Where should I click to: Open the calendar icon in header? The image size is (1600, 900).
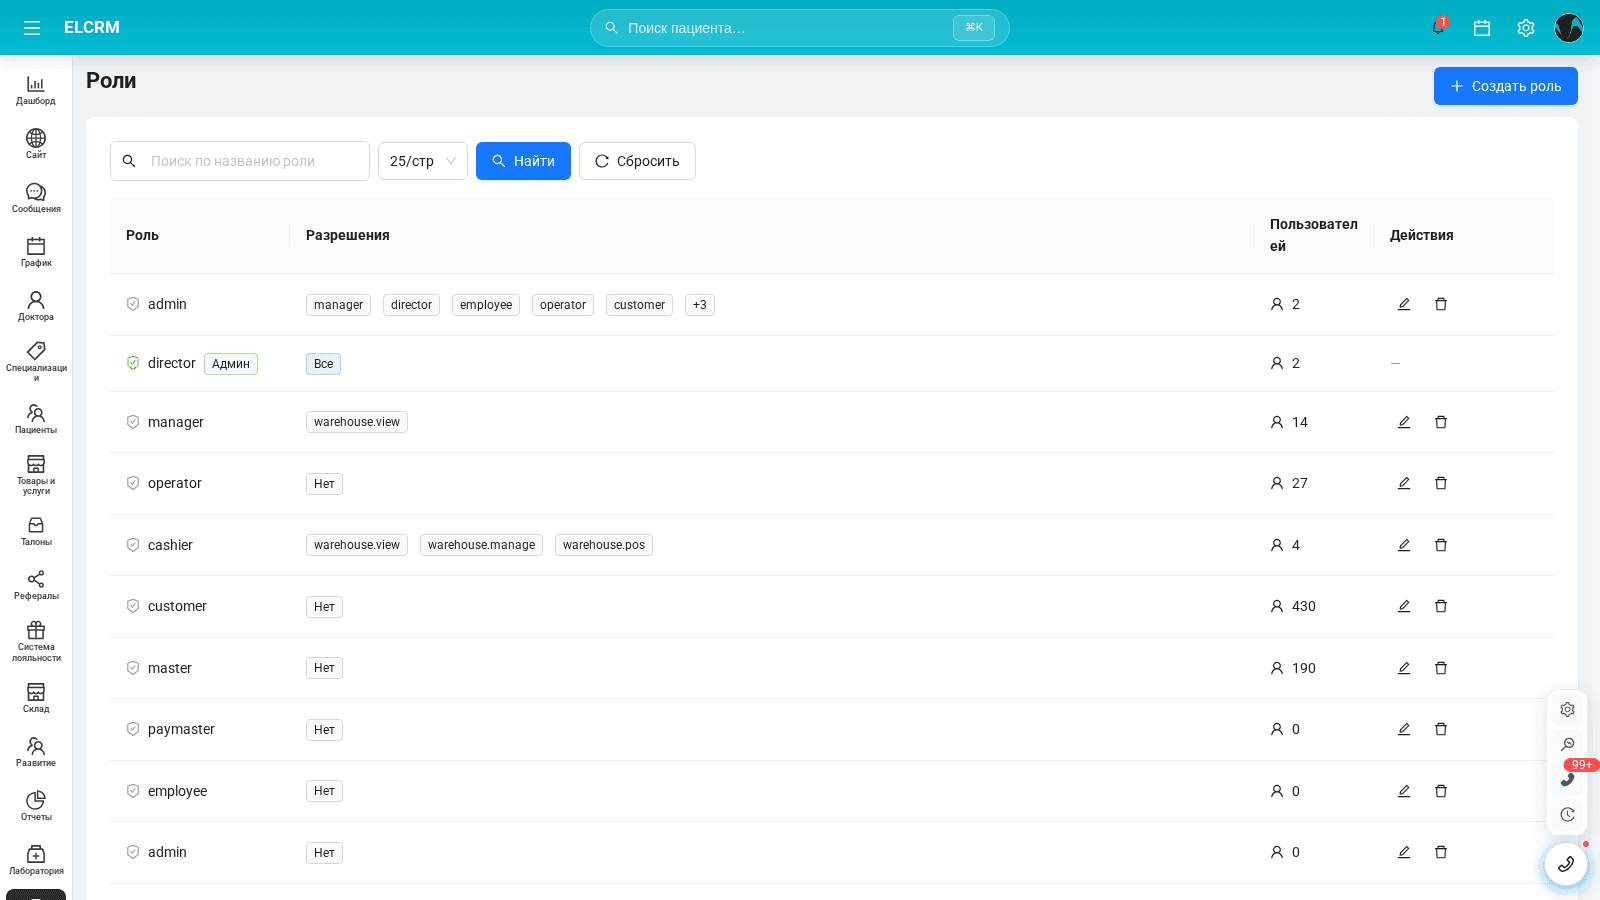pyautogui.click(x=1482, y=28)
